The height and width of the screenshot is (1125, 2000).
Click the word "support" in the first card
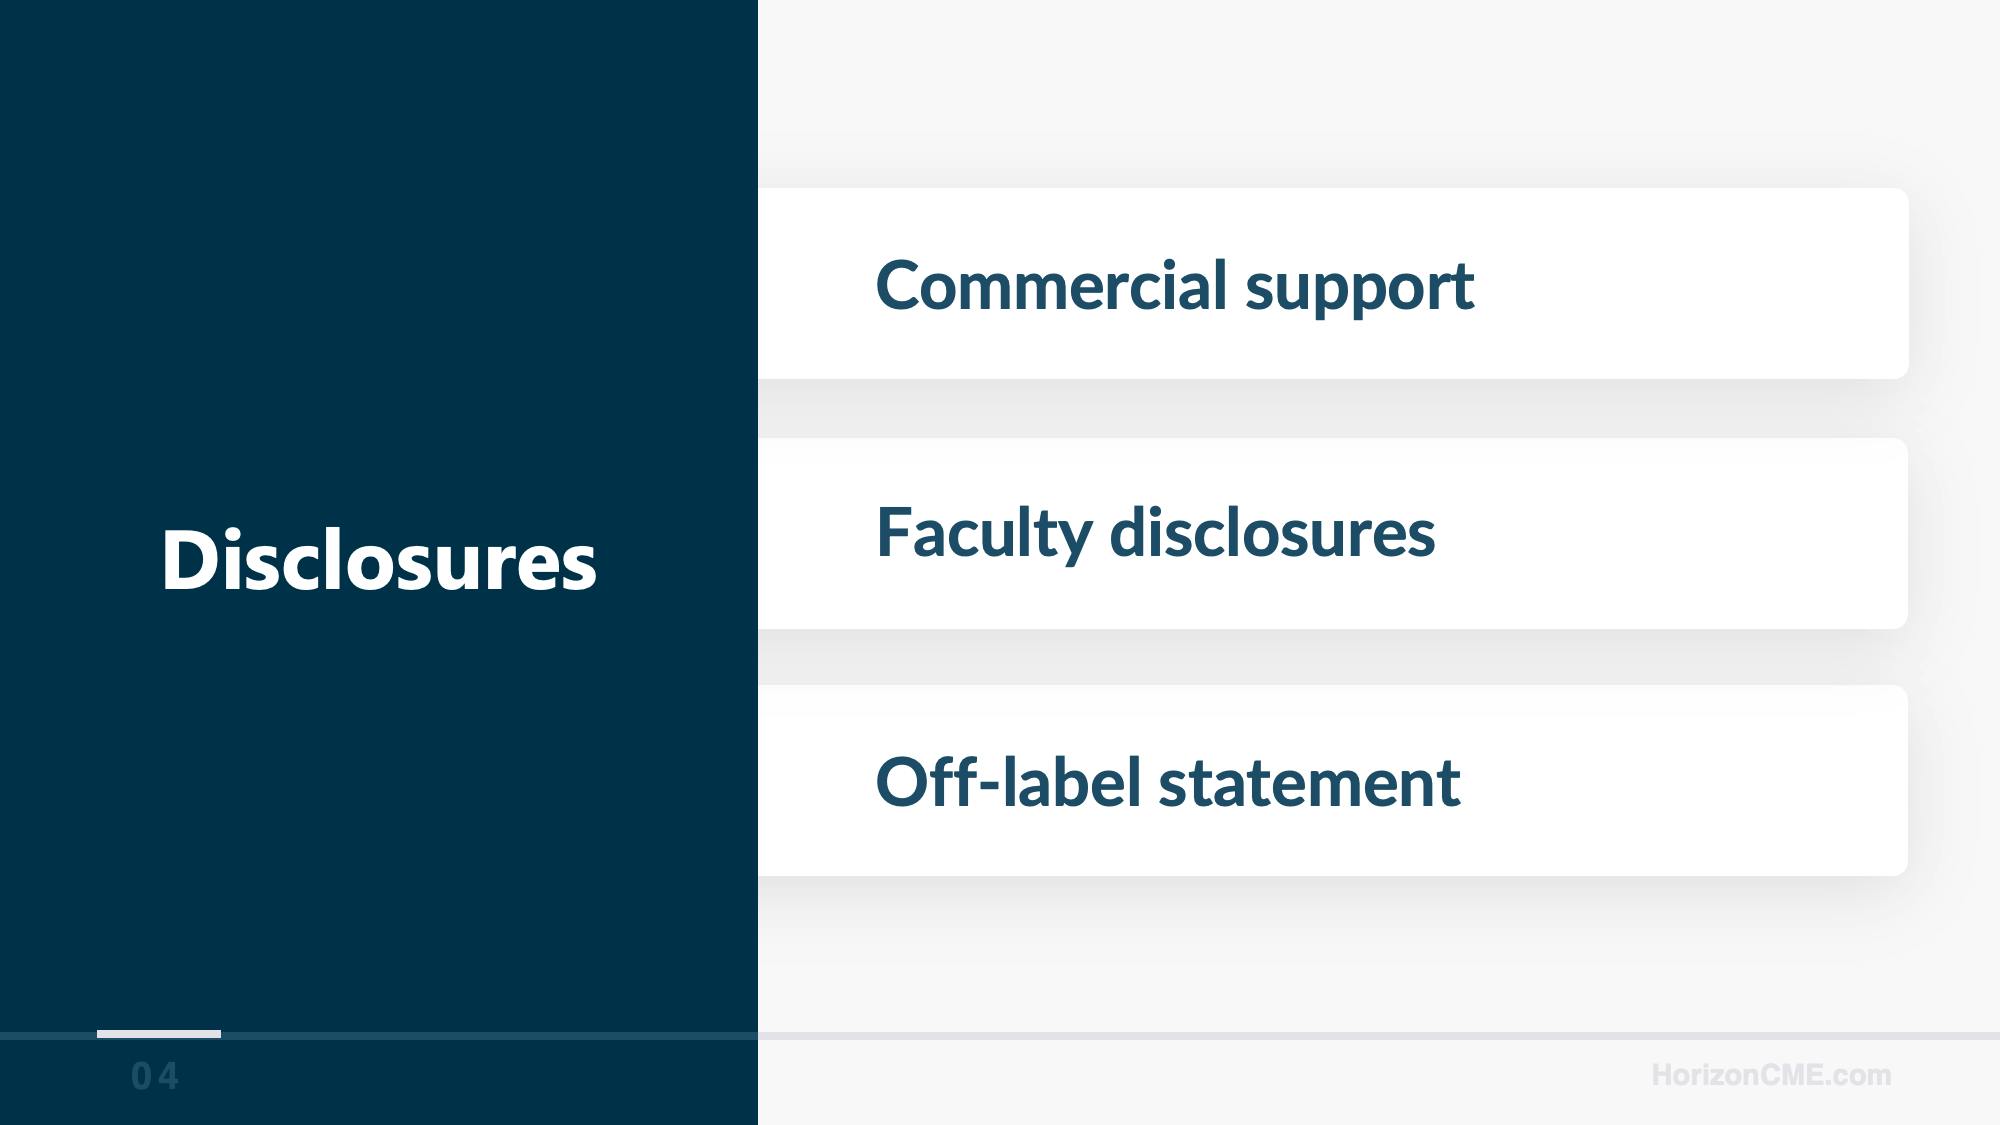(1359, 287)
